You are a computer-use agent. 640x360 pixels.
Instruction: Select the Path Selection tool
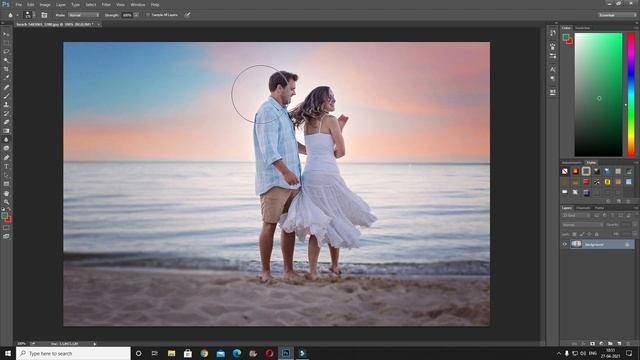[x=6, y=175]
